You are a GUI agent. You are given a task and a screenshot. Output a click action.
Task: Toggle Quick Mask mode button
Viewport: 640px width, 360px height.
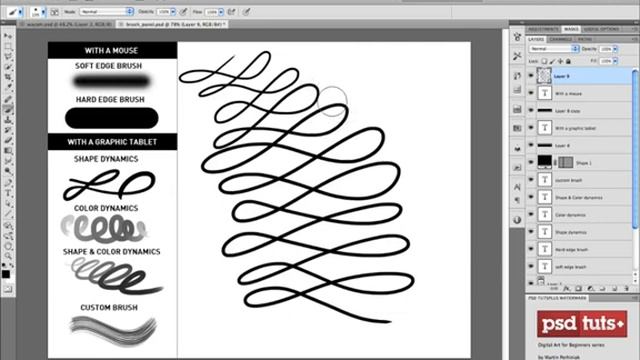[x=8, y=289]
